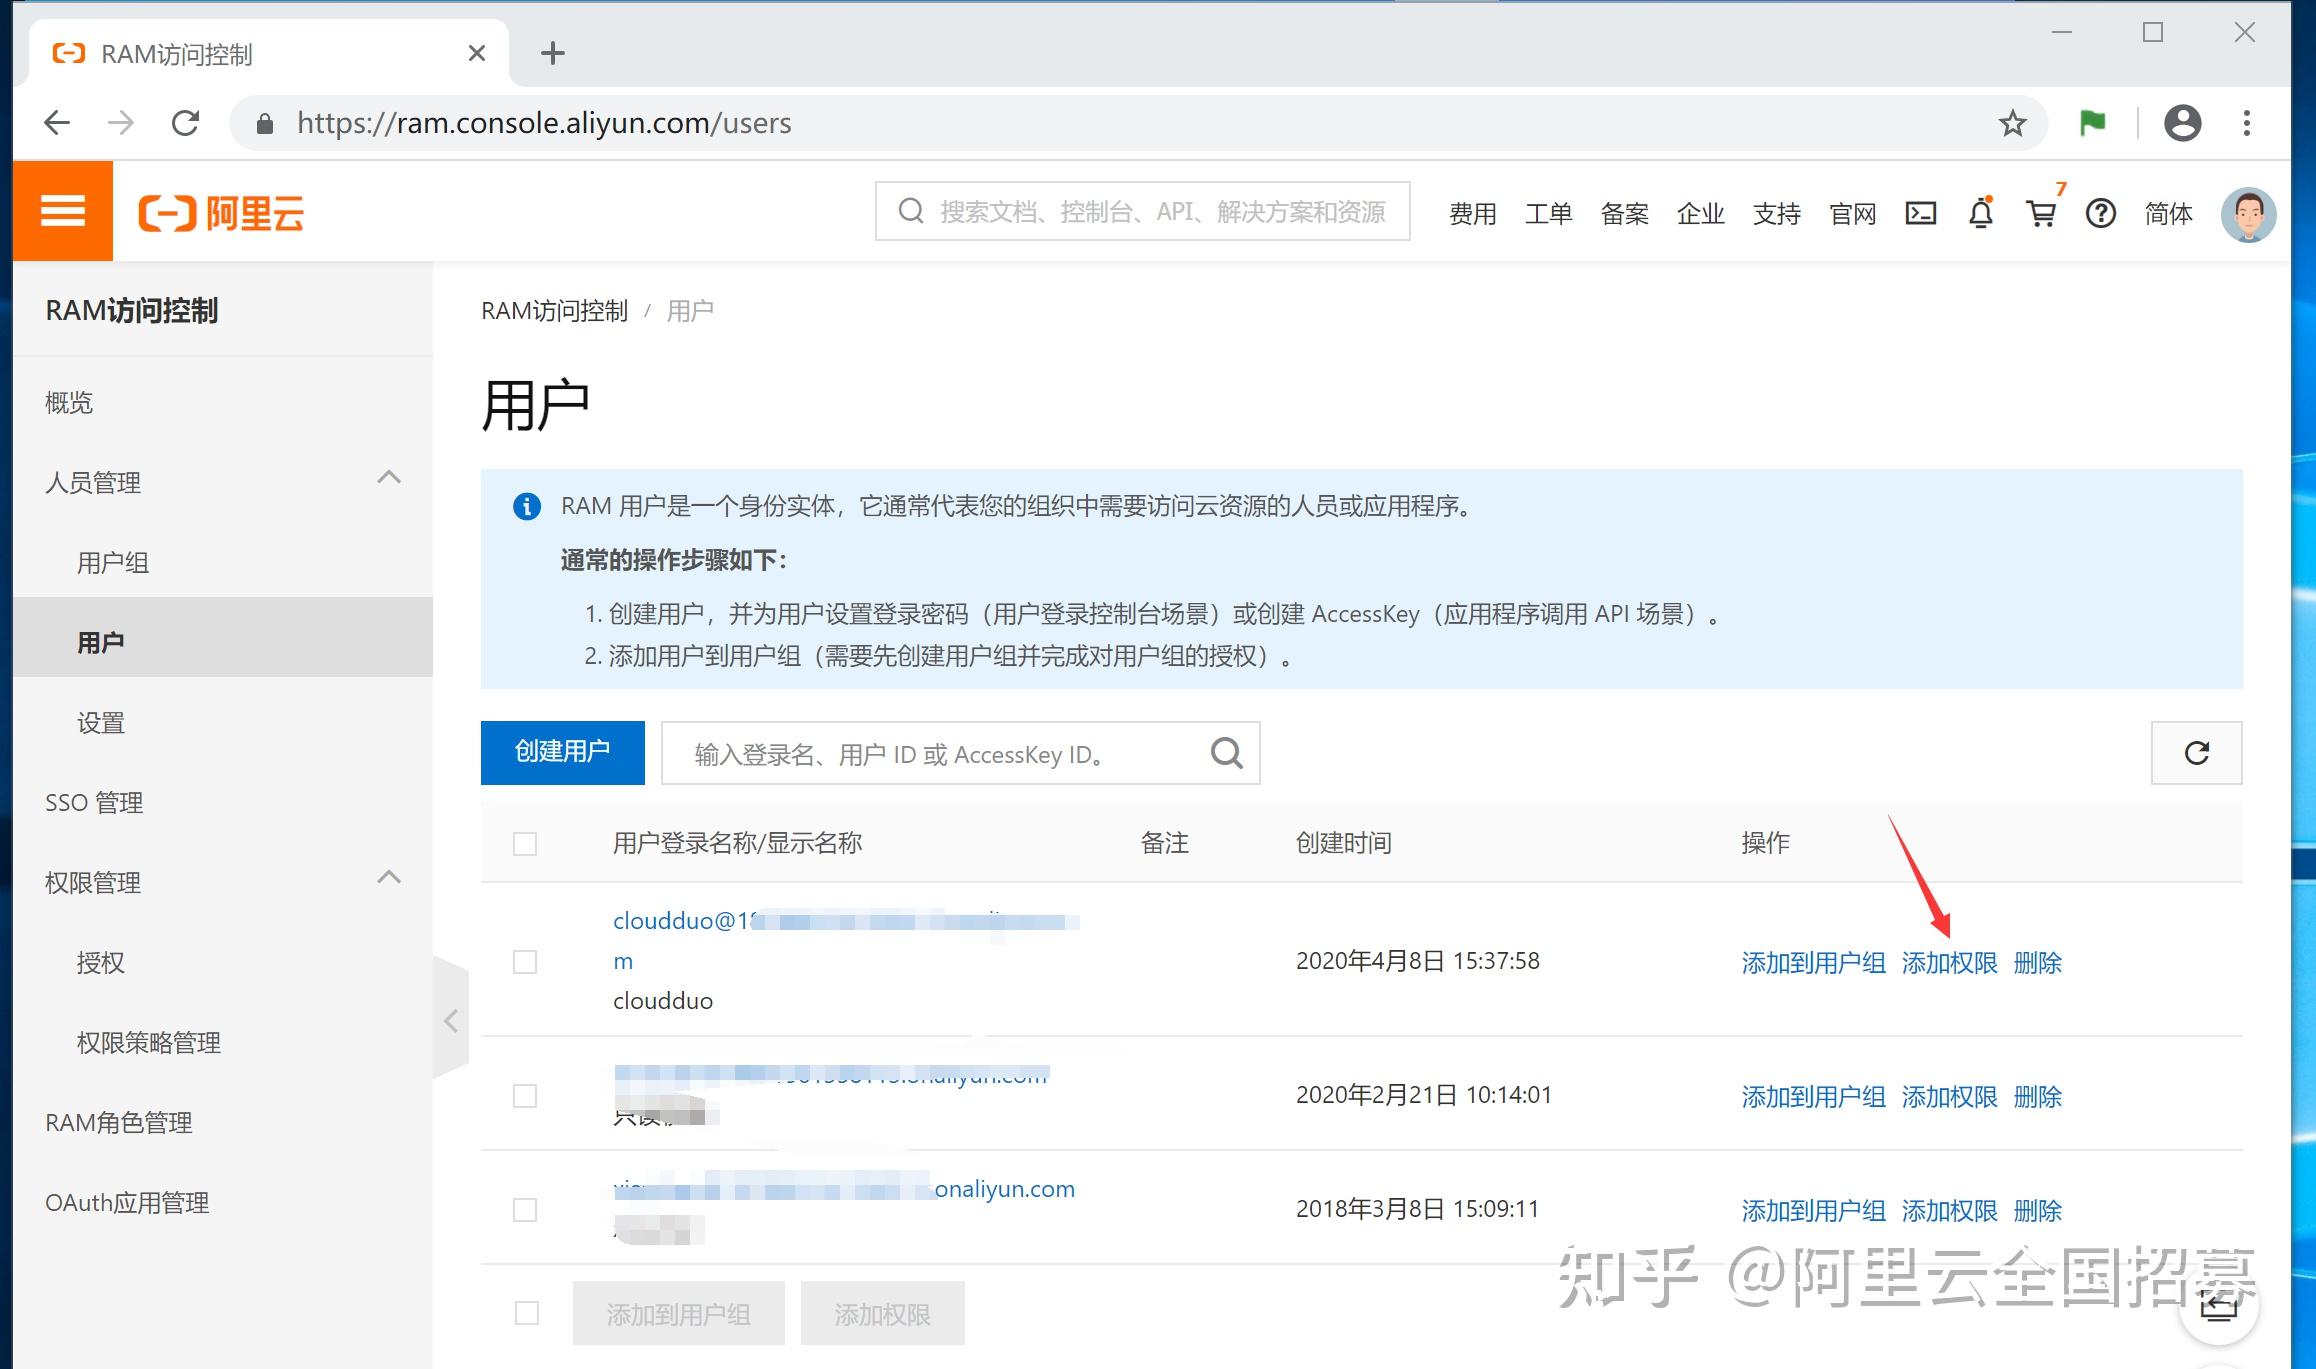The image size is (2316, 1369).
Task: Check the checkbox for the 2018 user row
Action: pyautogui.click(x=524, y=1209)
